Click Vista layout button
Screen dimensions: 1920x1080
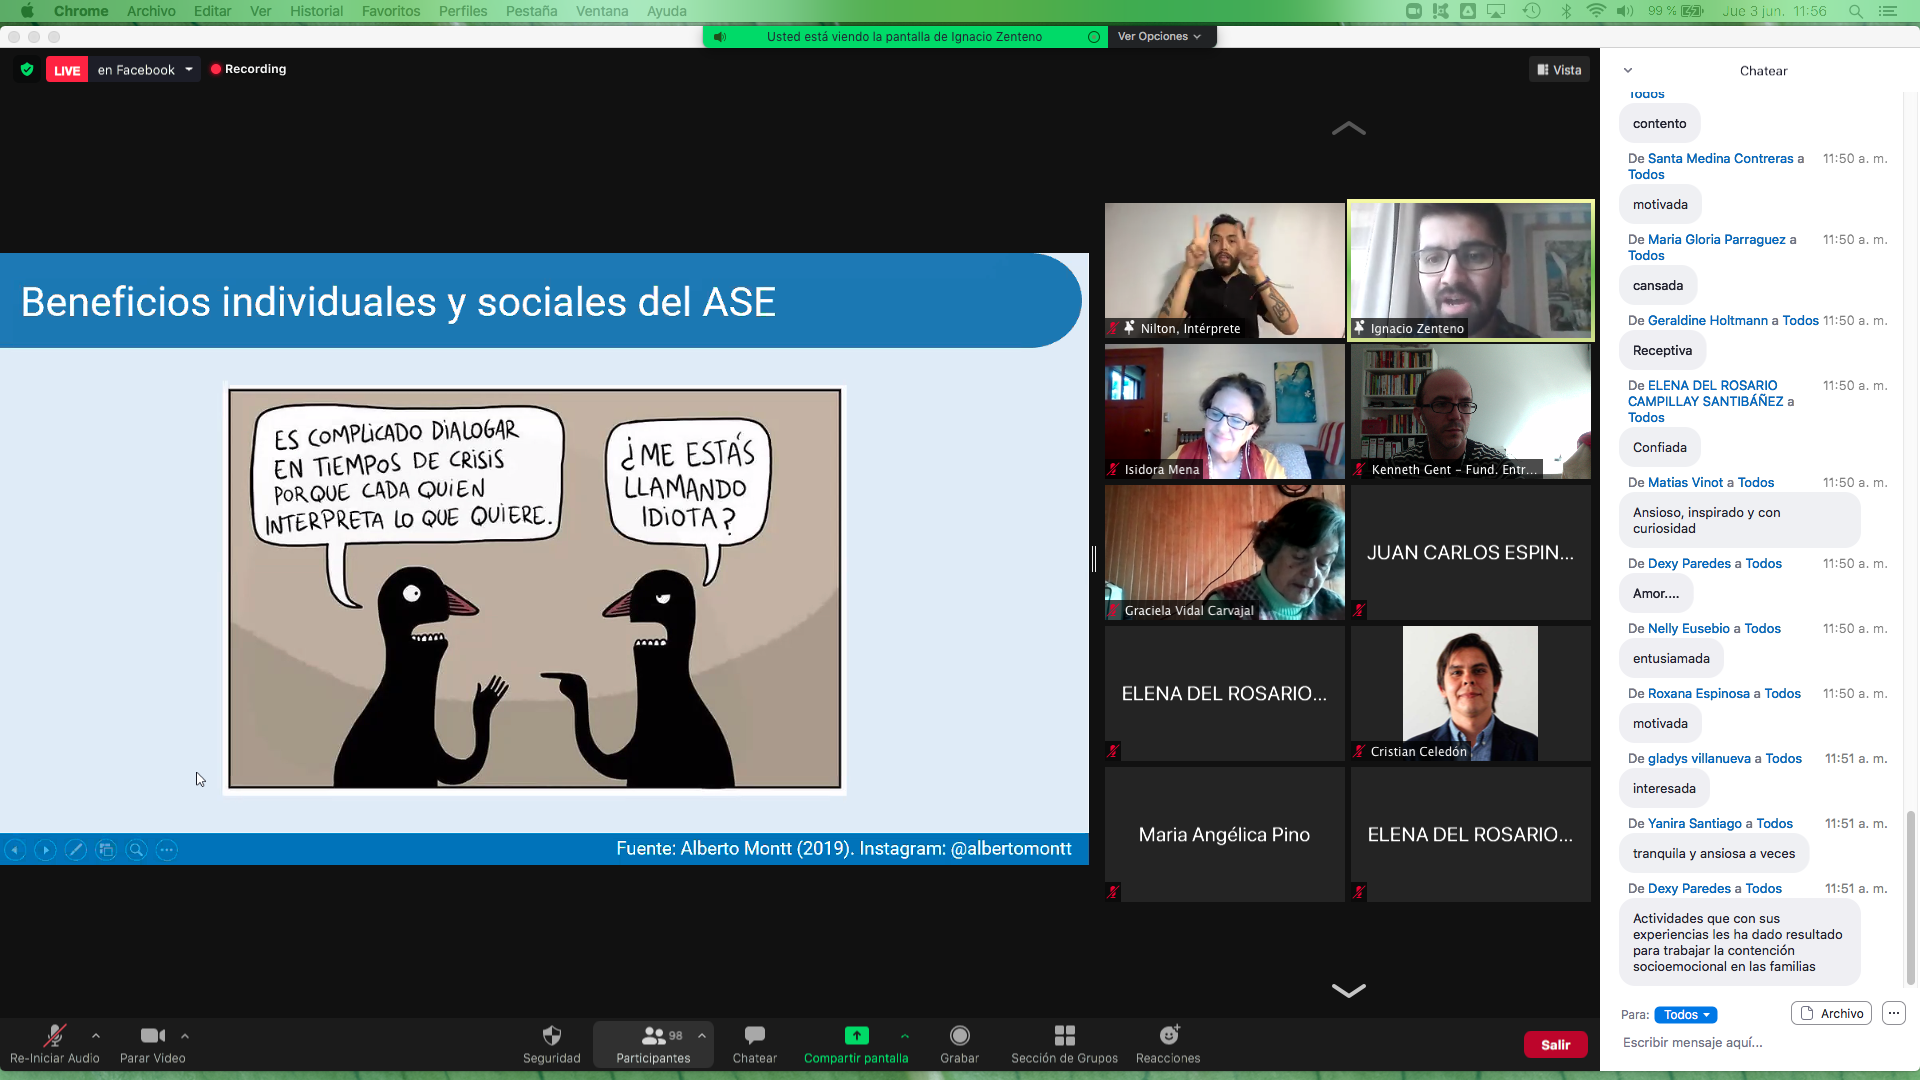click(x=1559, y=69)
